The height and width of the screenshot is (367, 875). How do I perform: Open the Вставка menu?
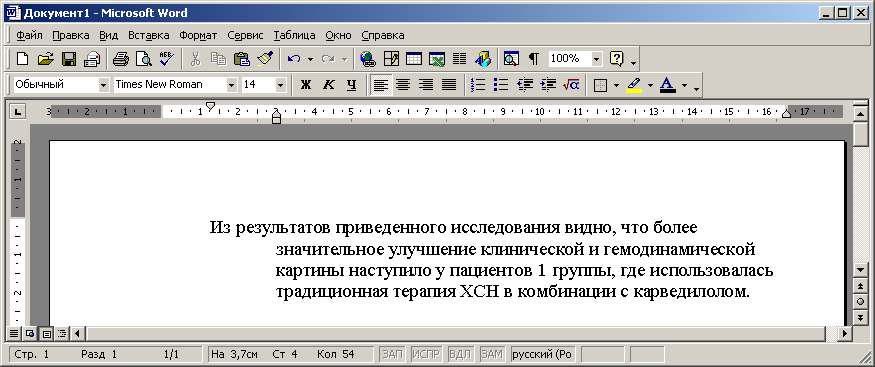pyautogui.click(x=148, y=35)
